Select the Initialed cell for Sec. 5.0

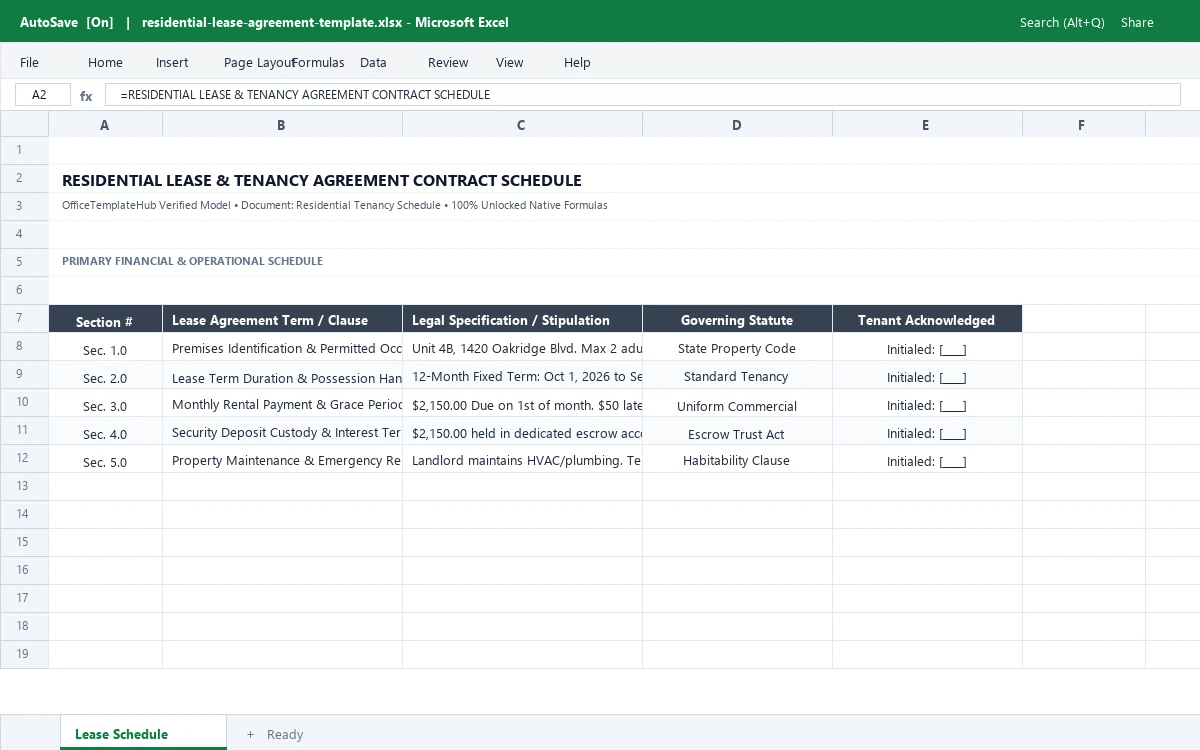coord(927,459)
